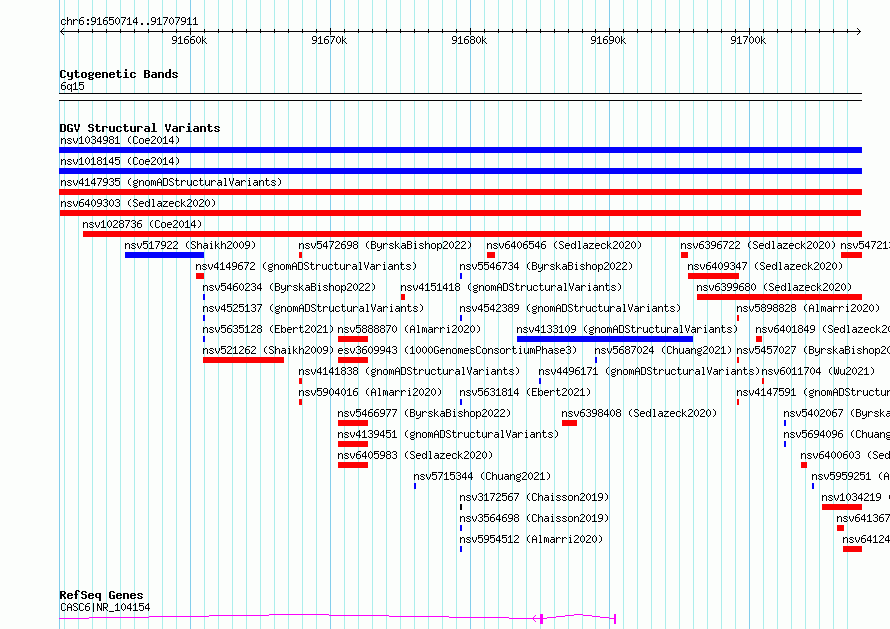Open the CASC6|NR_104154 gene label
Viewport: 890px width, 629px height.
105,607
